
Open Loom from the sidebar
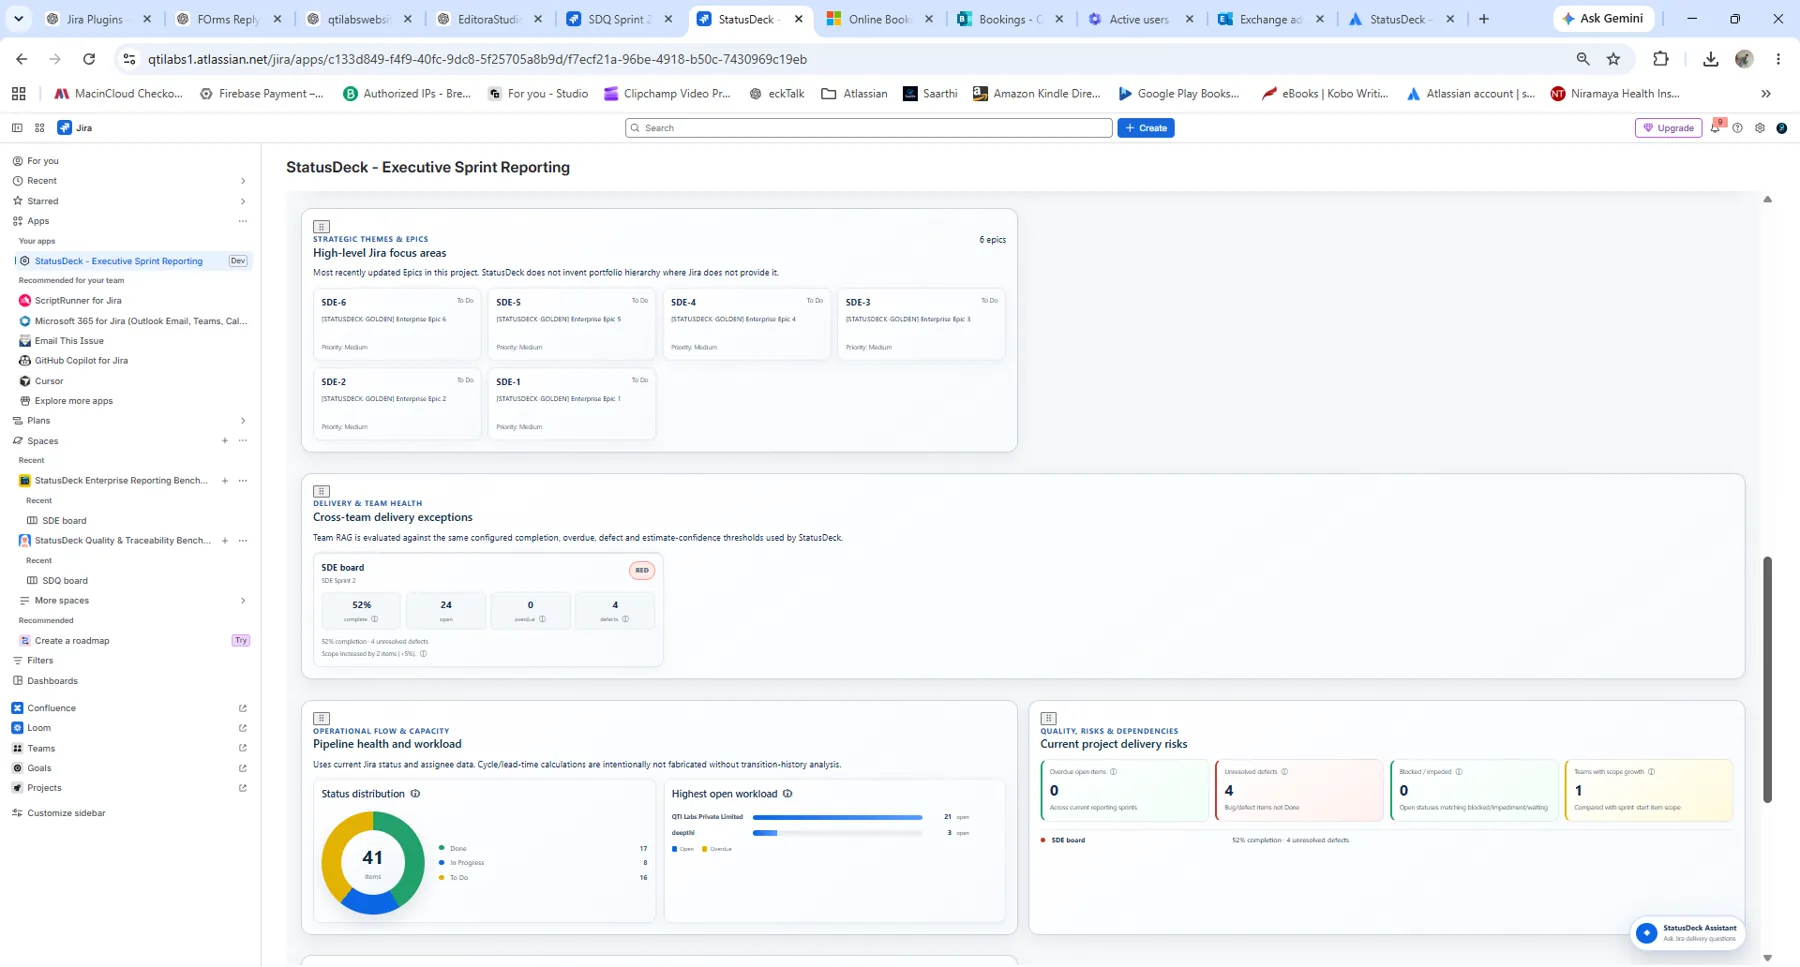pyautogui.click(x=39, y=728)
